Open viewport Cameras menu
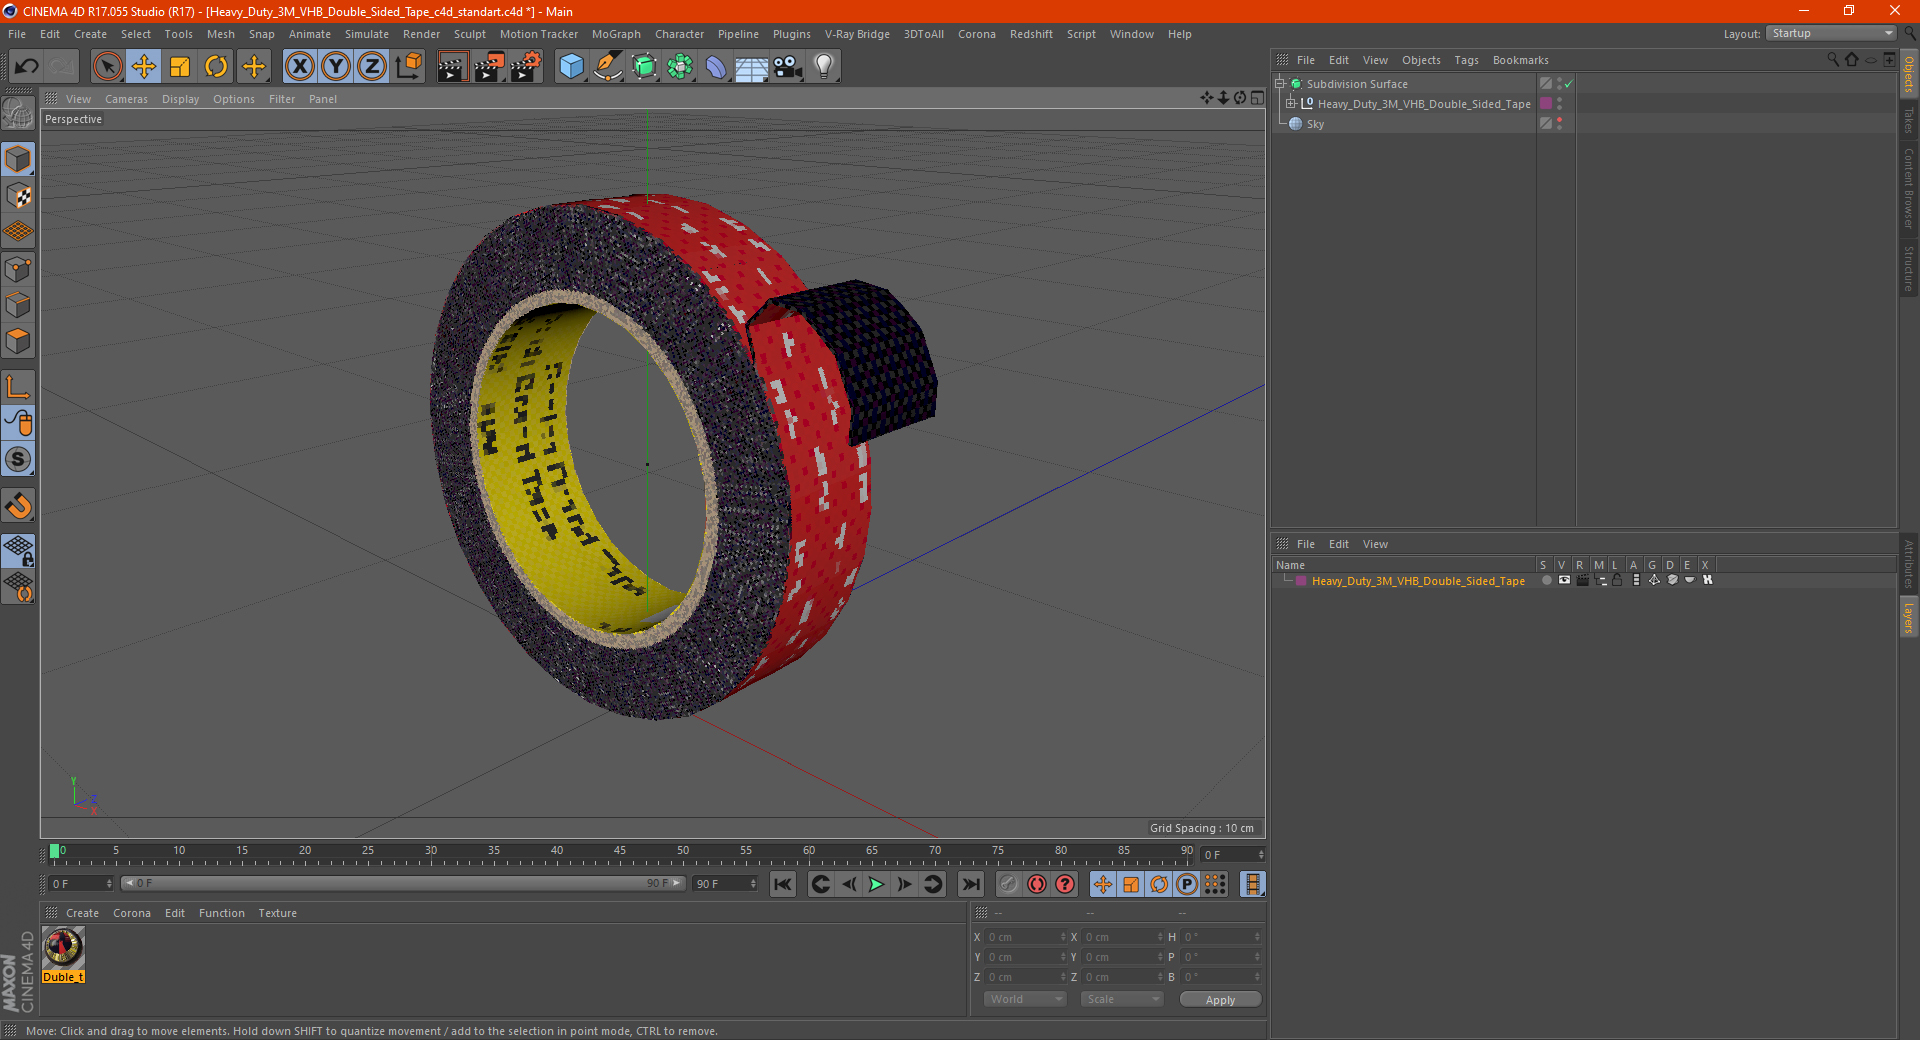The image size is (1920, 1040). click(126, 99)
